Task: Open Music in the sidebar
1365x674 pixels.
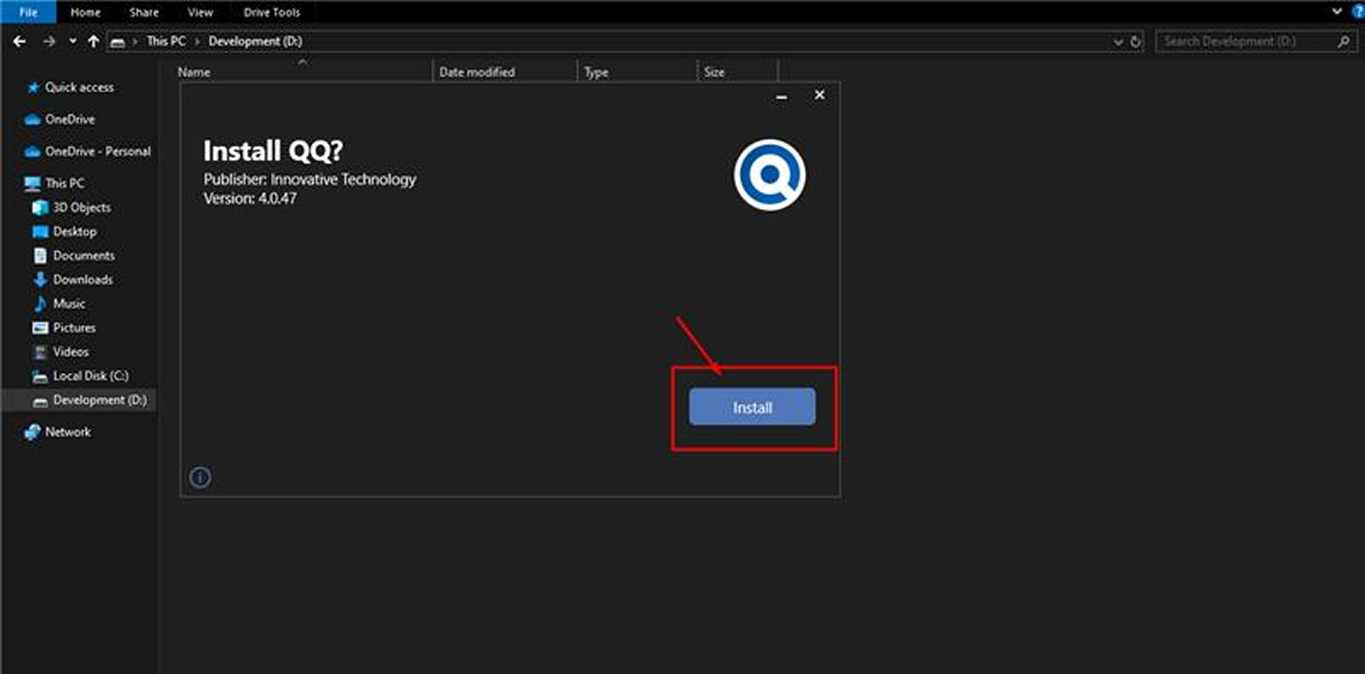Action: (x=69, y=303)
